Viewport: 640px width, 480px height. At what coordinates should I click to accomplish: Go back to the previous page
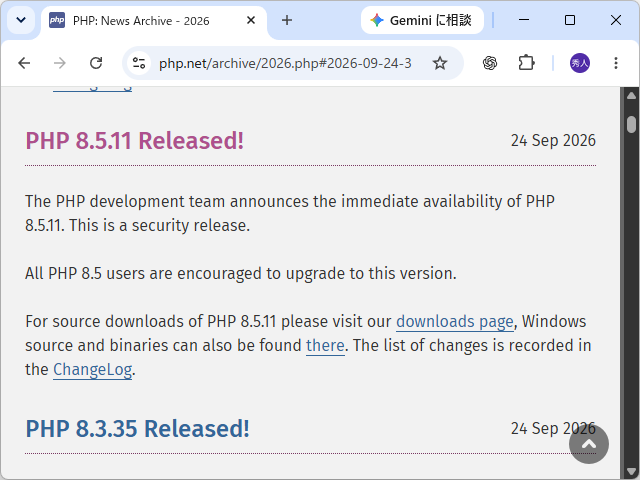(24, 63)
